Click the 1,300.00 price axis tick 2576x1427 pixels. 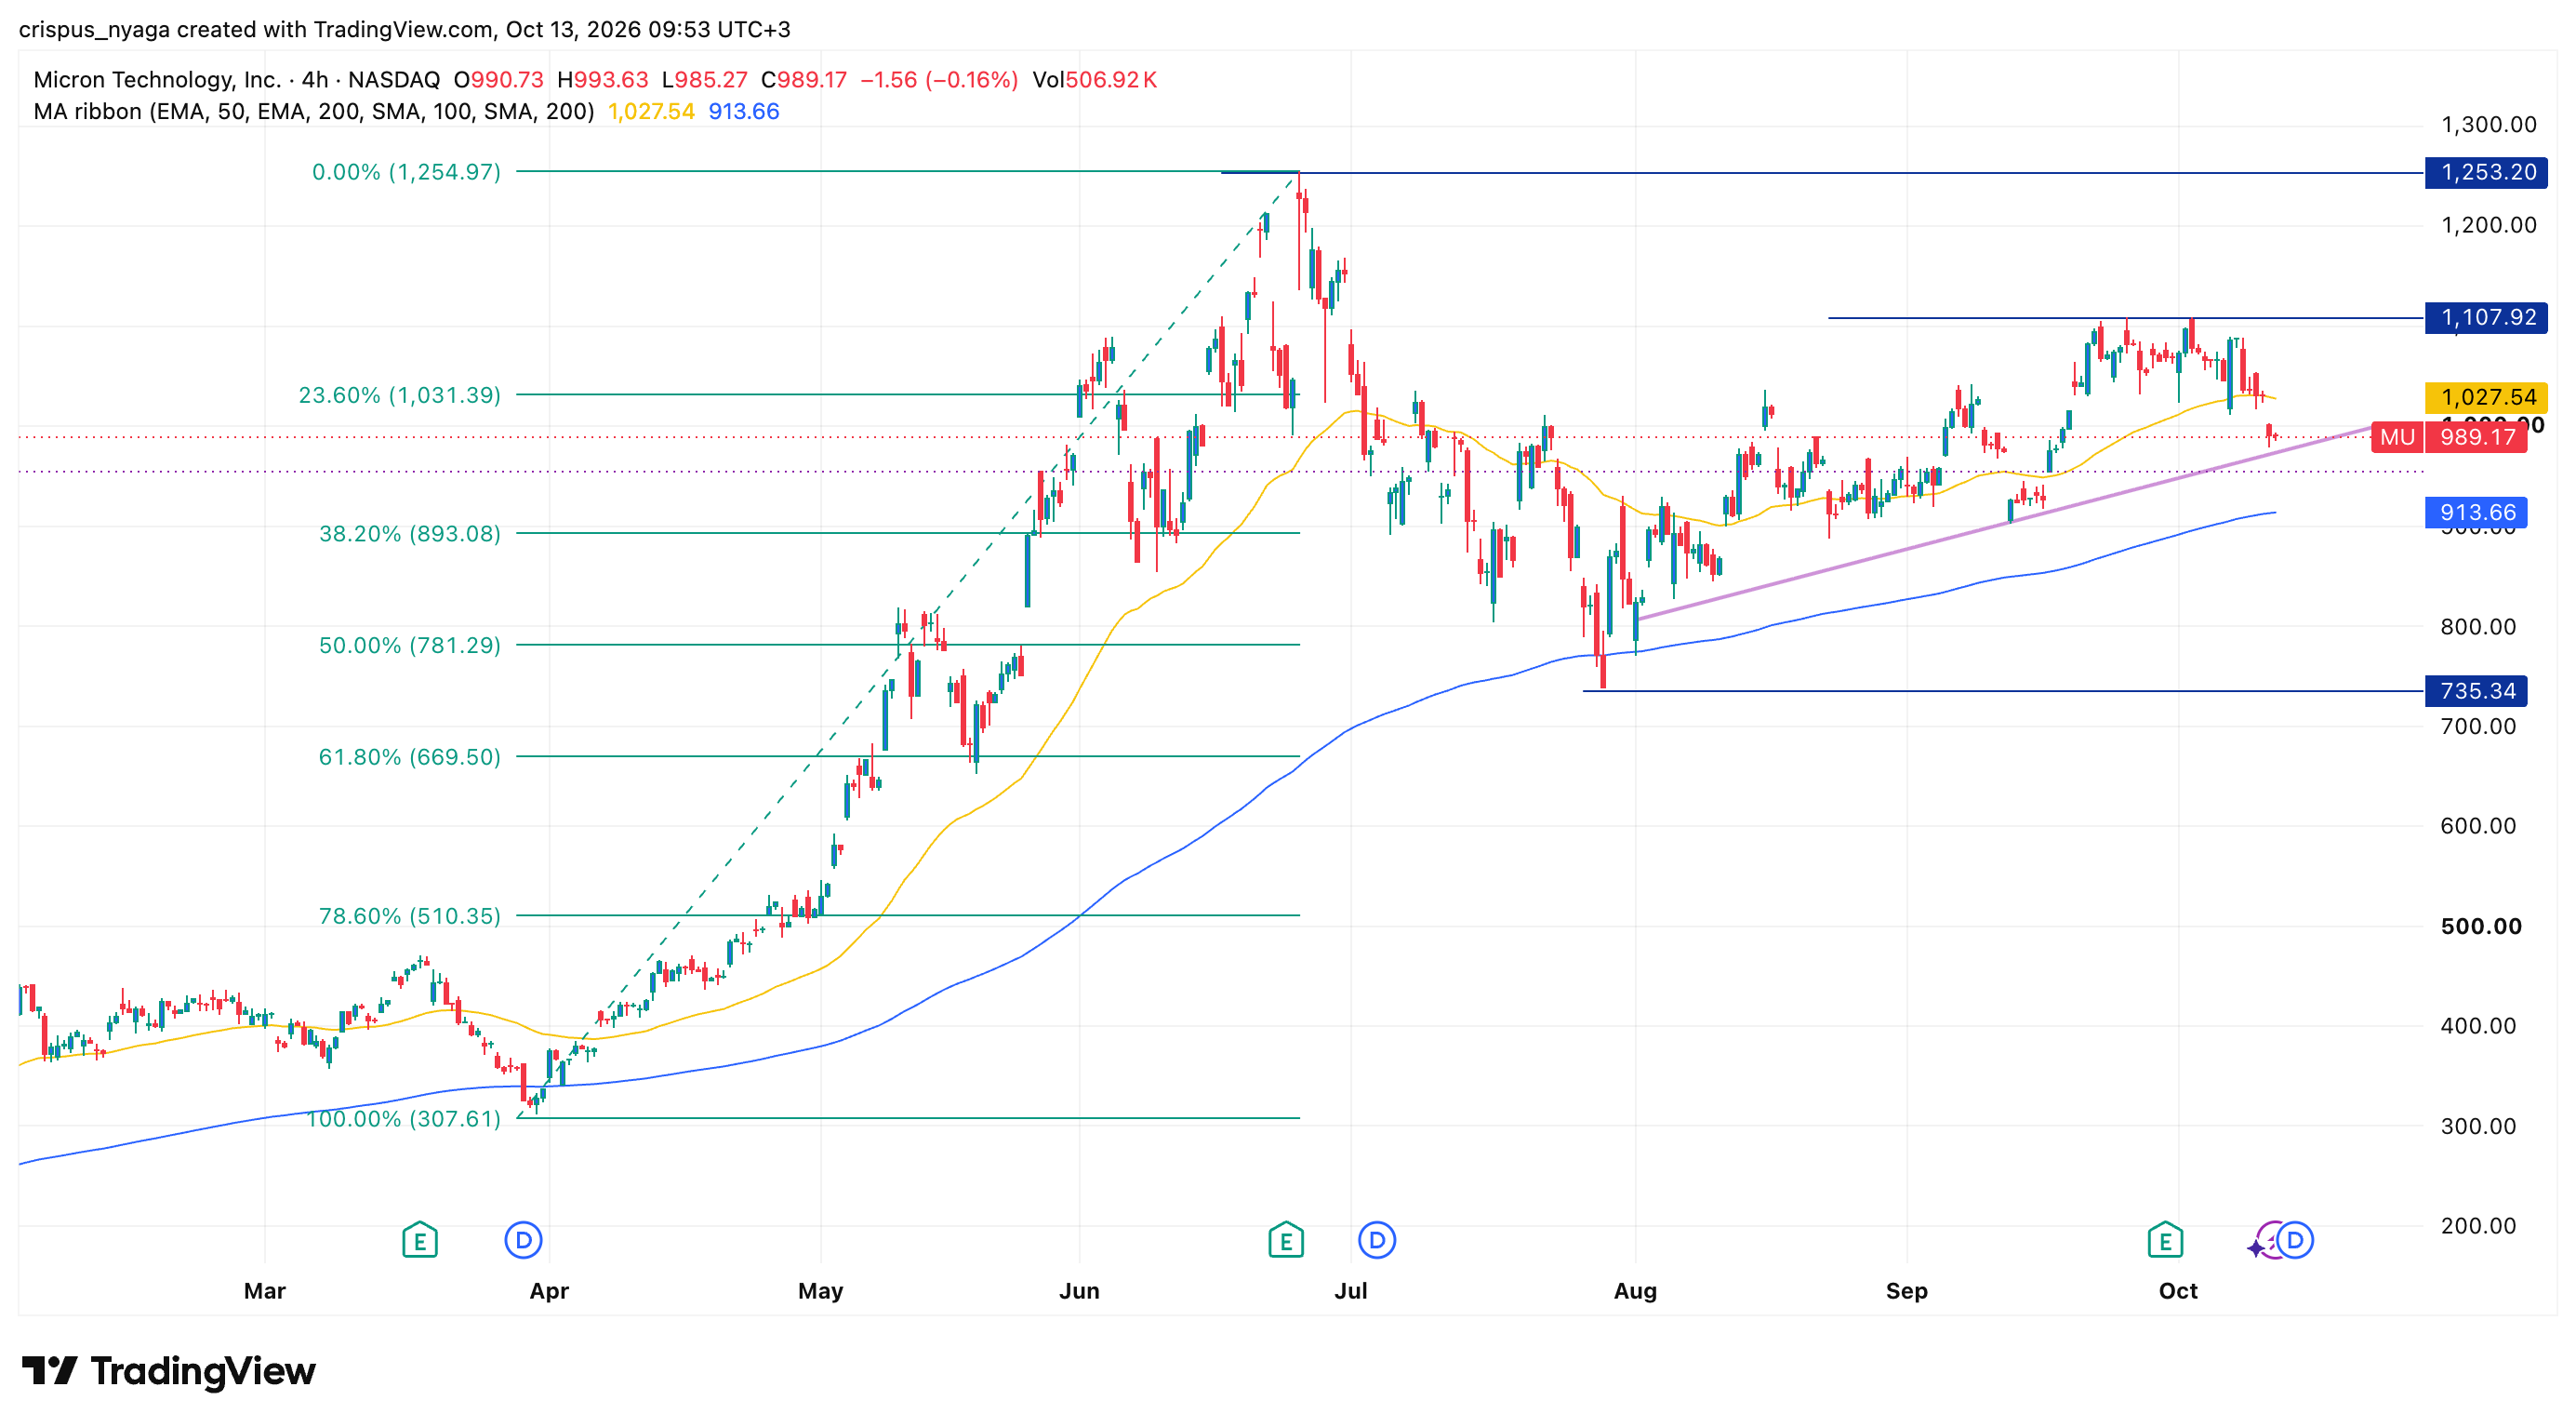click(2489, 125)
